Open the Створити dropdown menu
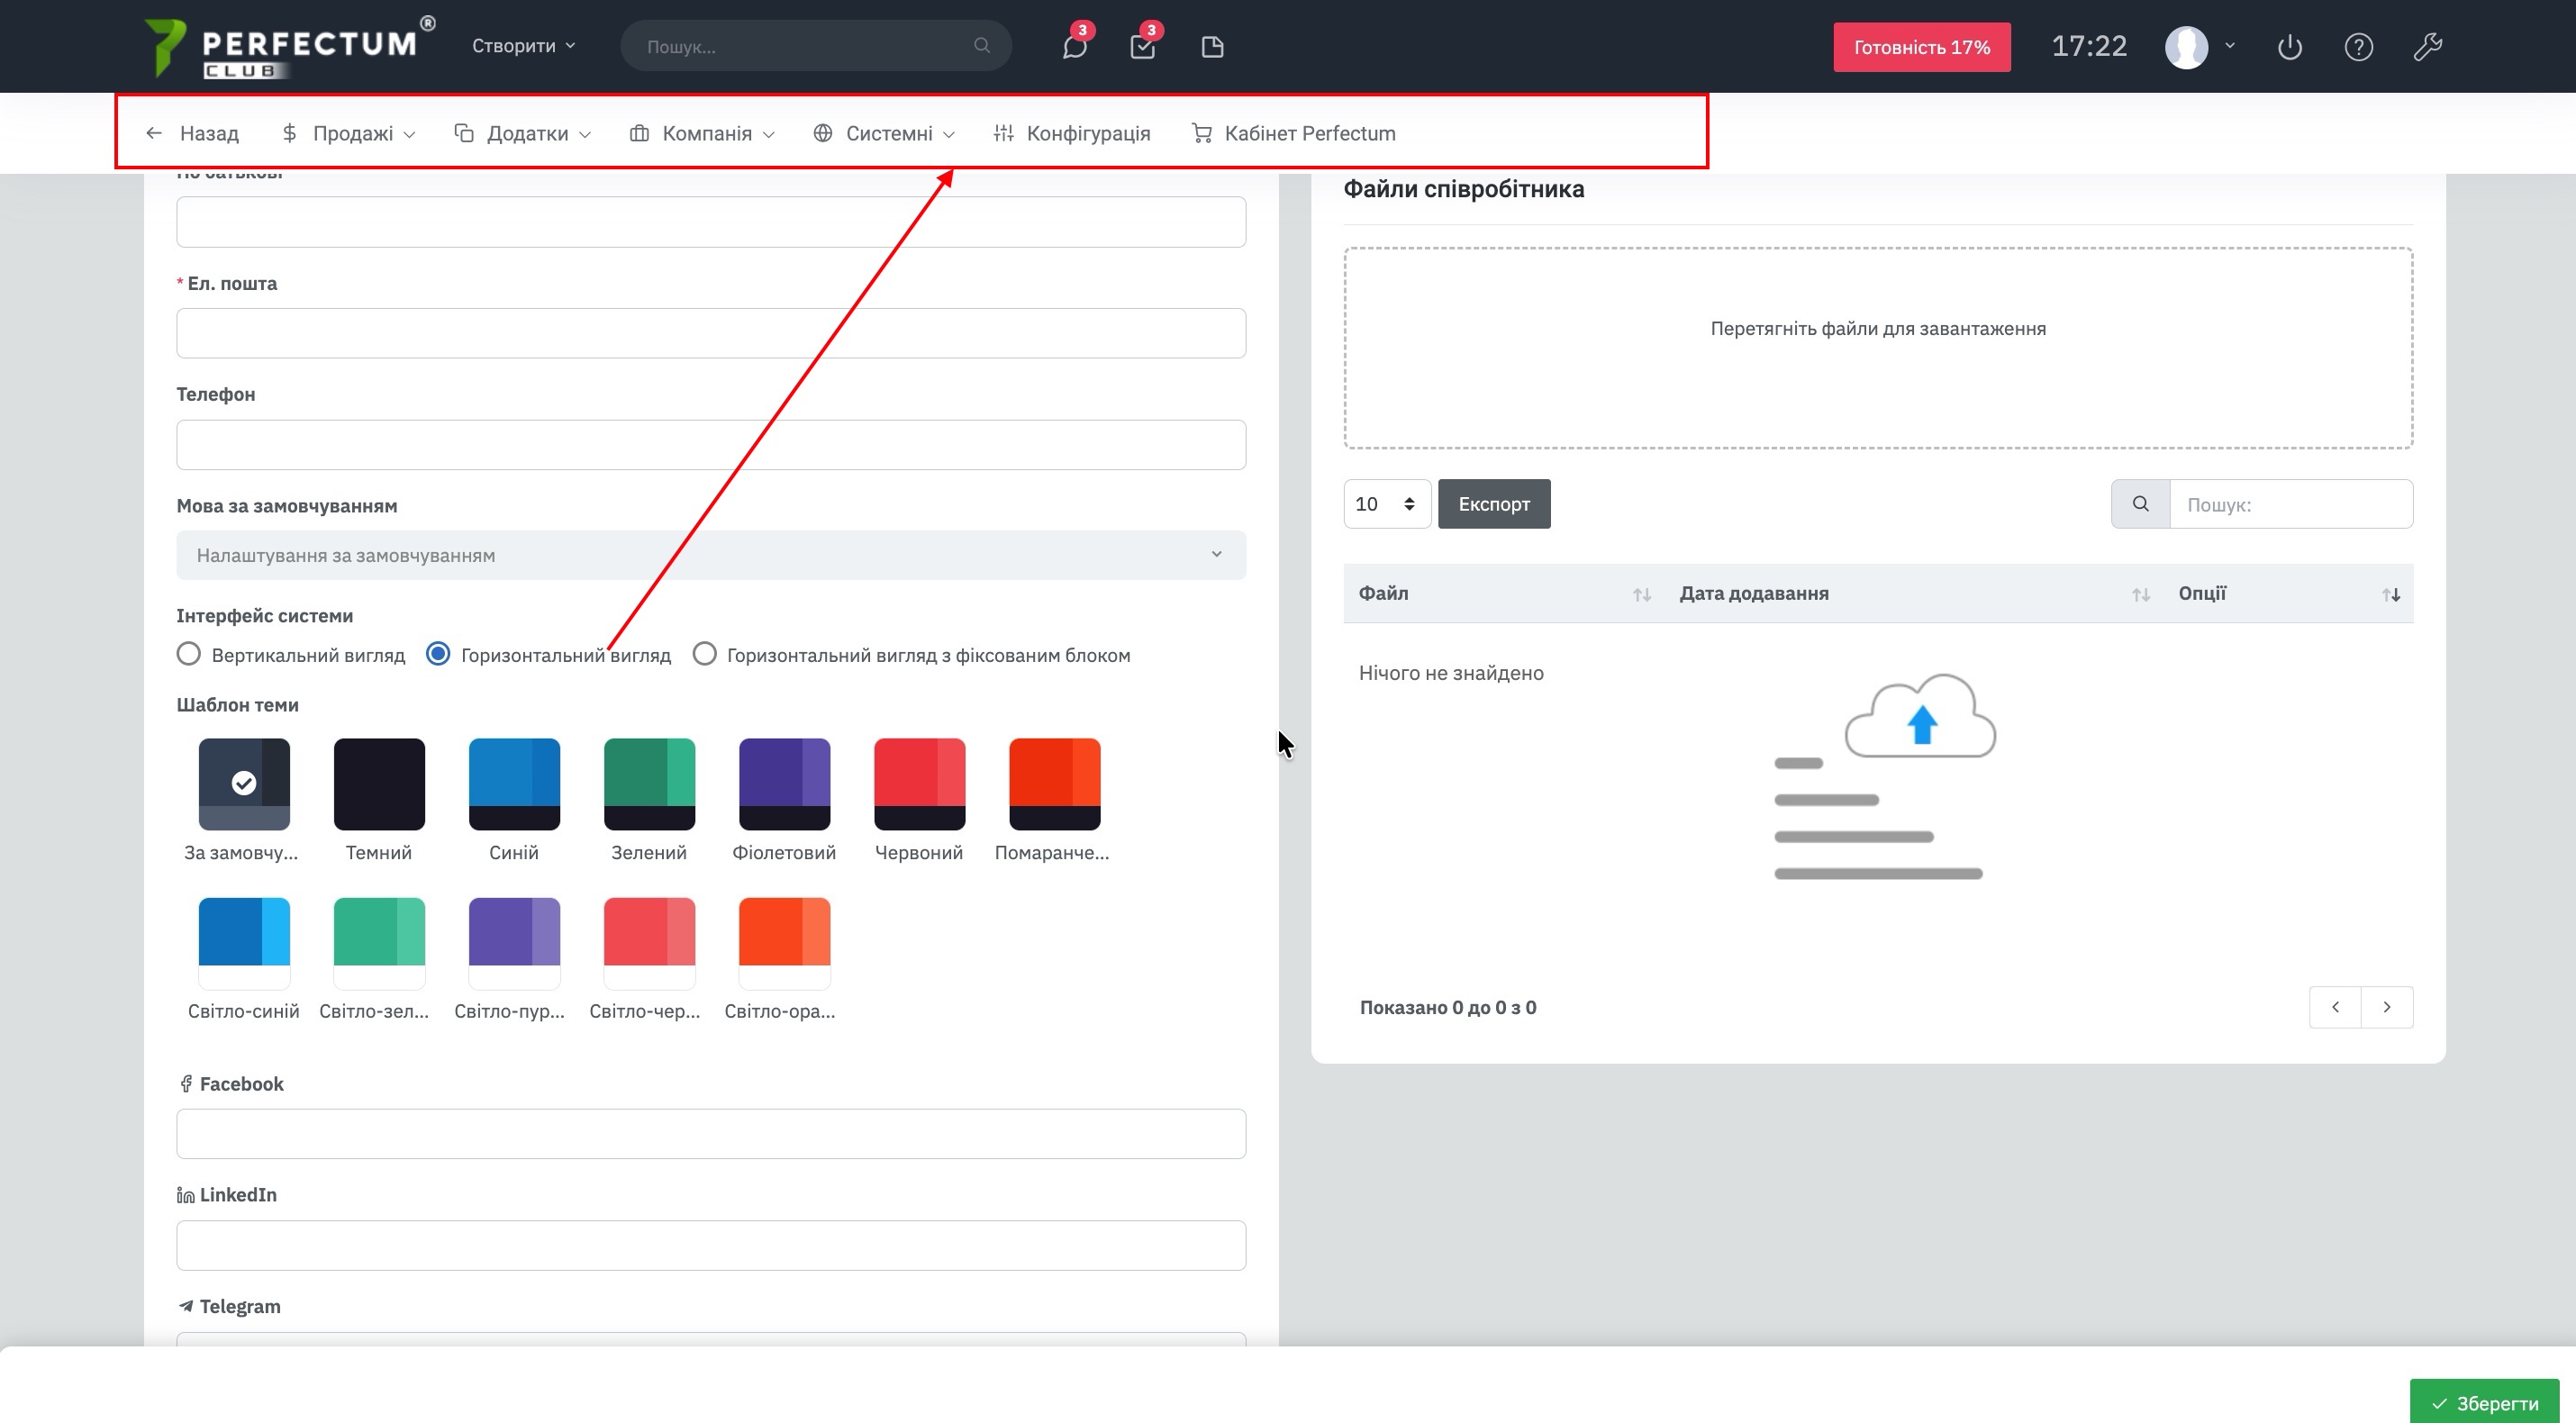 [x=523, y=46]
